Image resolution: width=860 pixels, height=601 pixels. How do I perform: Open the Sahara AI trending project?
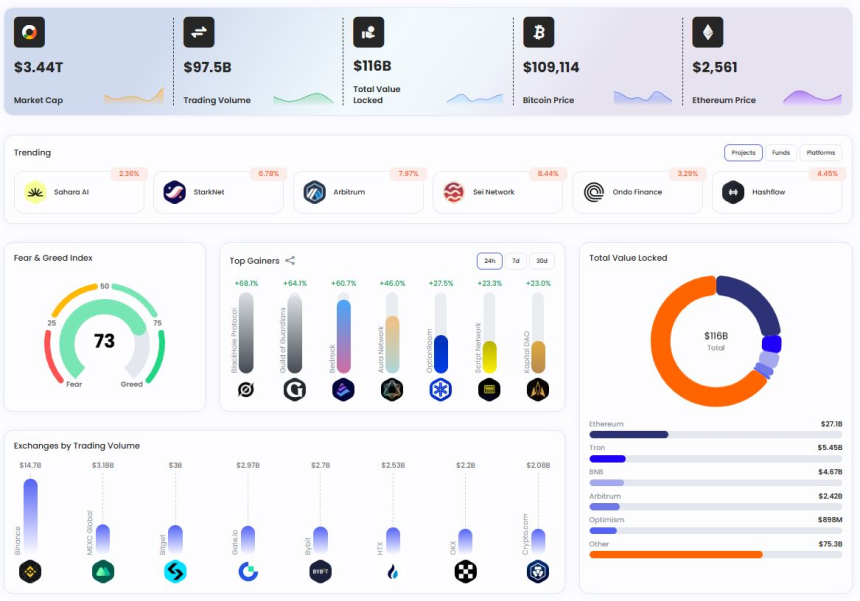[79, 192]
